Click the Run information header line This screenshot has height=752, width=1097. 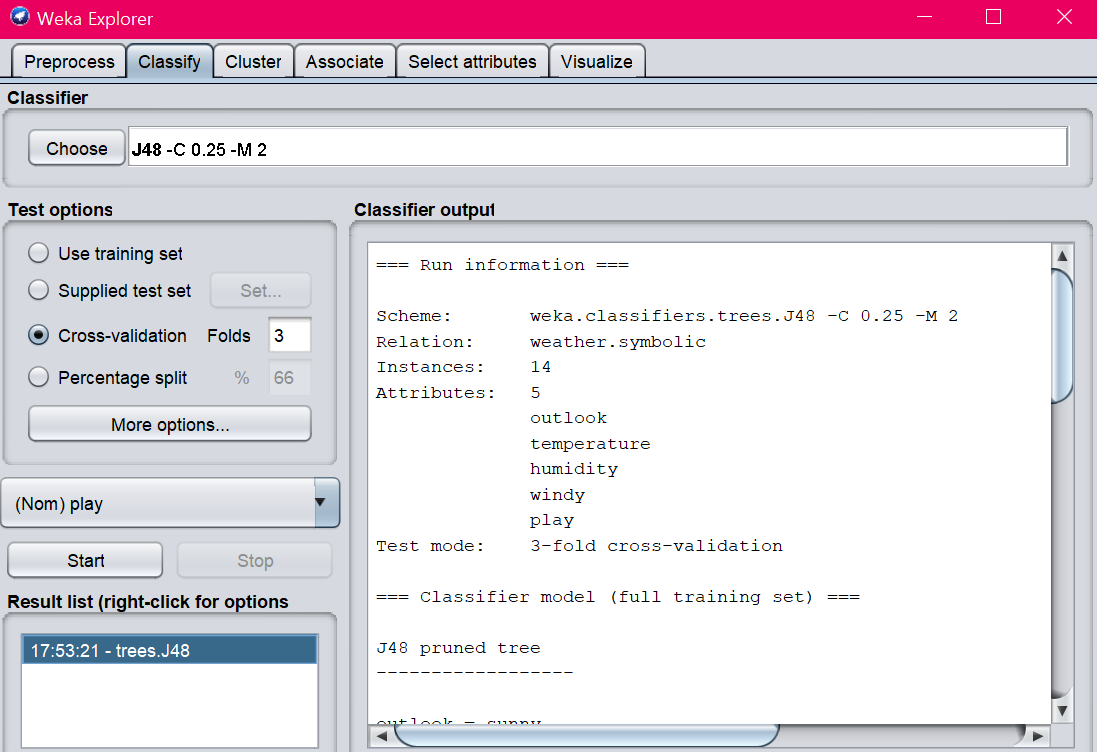click(x=502, y=265)
